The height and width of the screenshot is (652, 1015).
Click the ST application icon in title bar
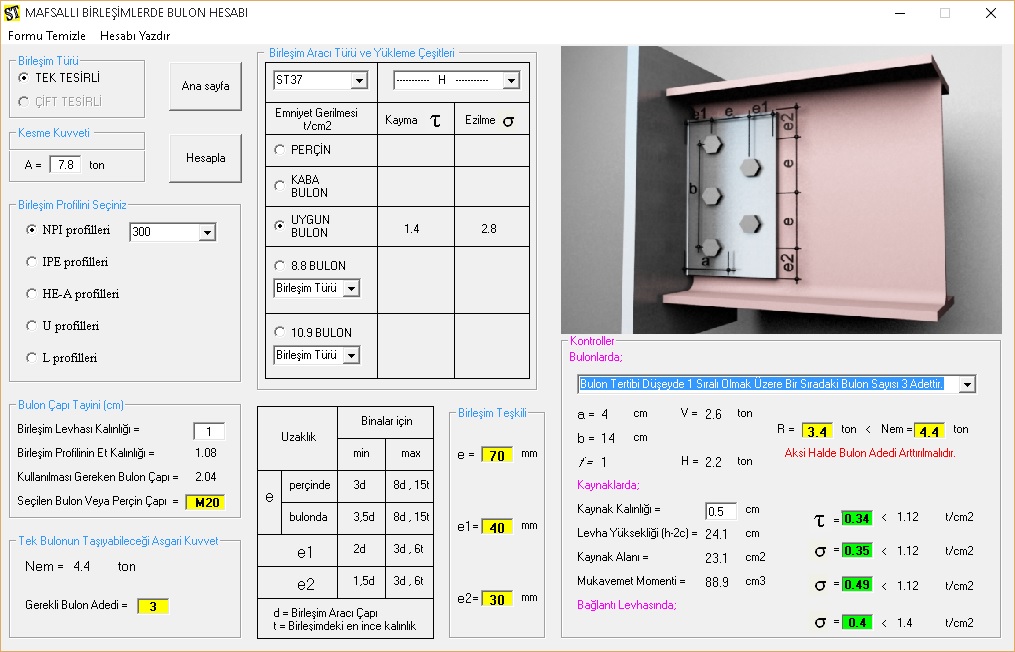coord(12,12)
